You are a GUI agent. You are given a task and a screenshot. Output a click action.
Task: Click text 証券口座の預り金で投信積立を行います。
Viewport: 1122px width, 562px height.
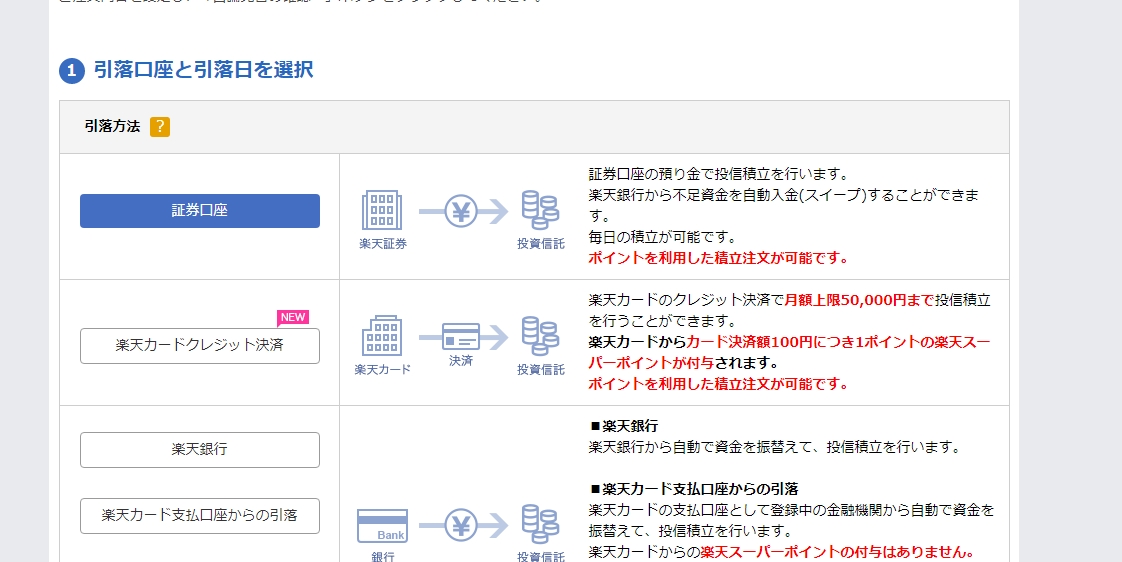(718, 174)
